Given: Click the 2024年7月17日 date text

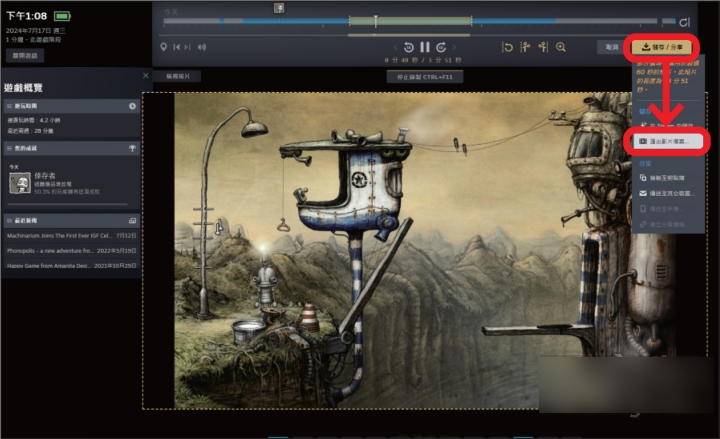Looking at the screenshot, I should coord(35,31).
